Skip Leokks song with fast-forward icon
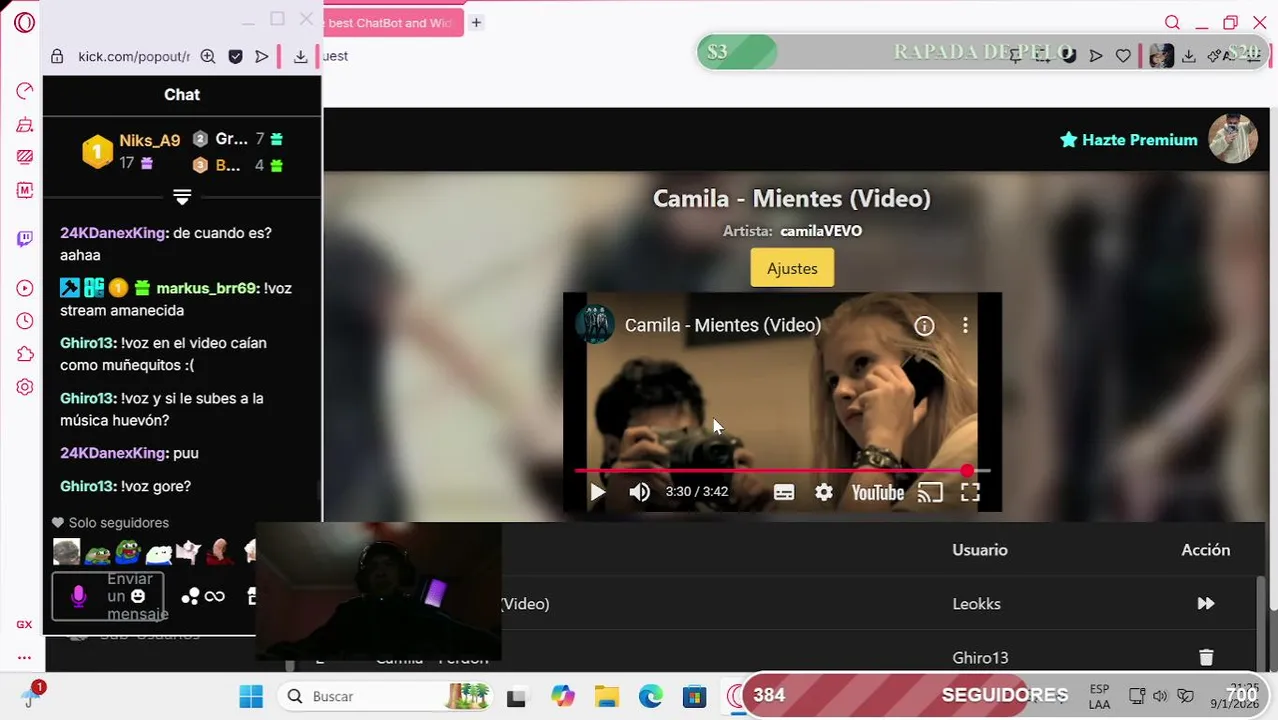The height and width of the screenshot is (720, 1278). click(1206, 603)
